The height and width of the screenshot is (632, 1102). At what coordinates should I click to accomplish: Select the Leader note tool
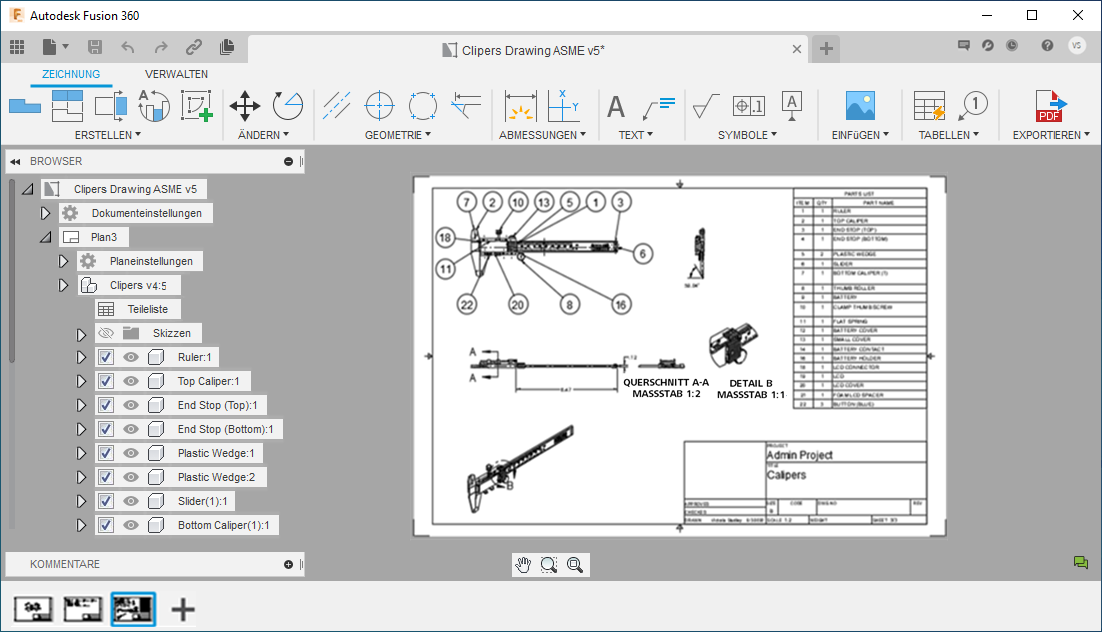pyautogui.click(x=659, y=108)
